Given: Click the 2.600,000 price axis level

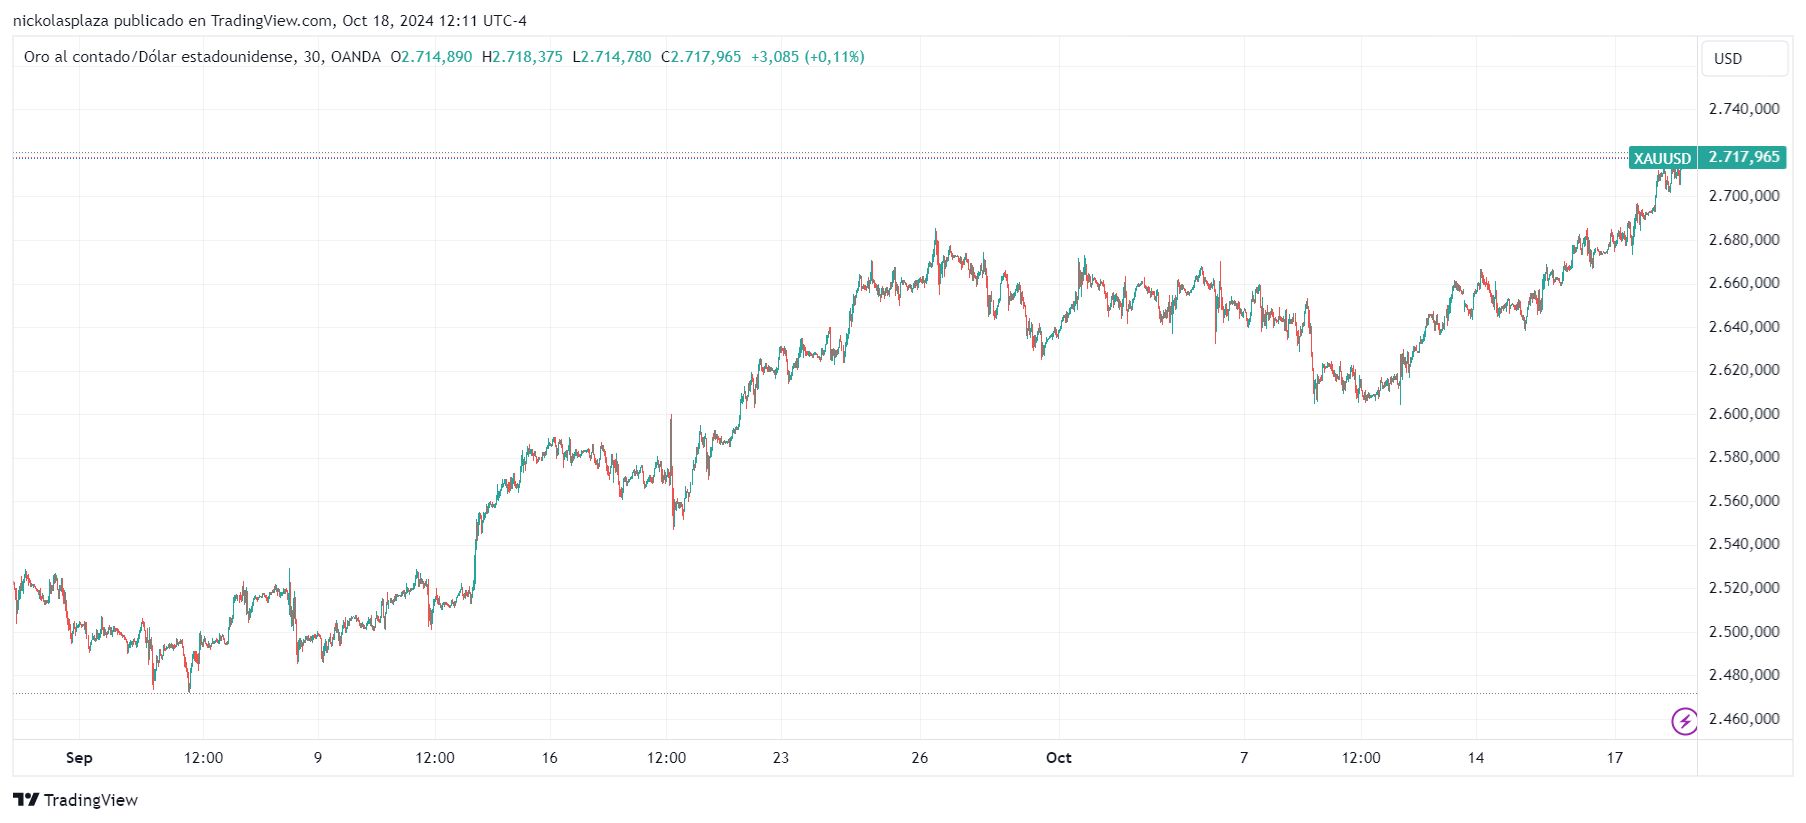Looking at the screenshot, I should point(1744,414).
